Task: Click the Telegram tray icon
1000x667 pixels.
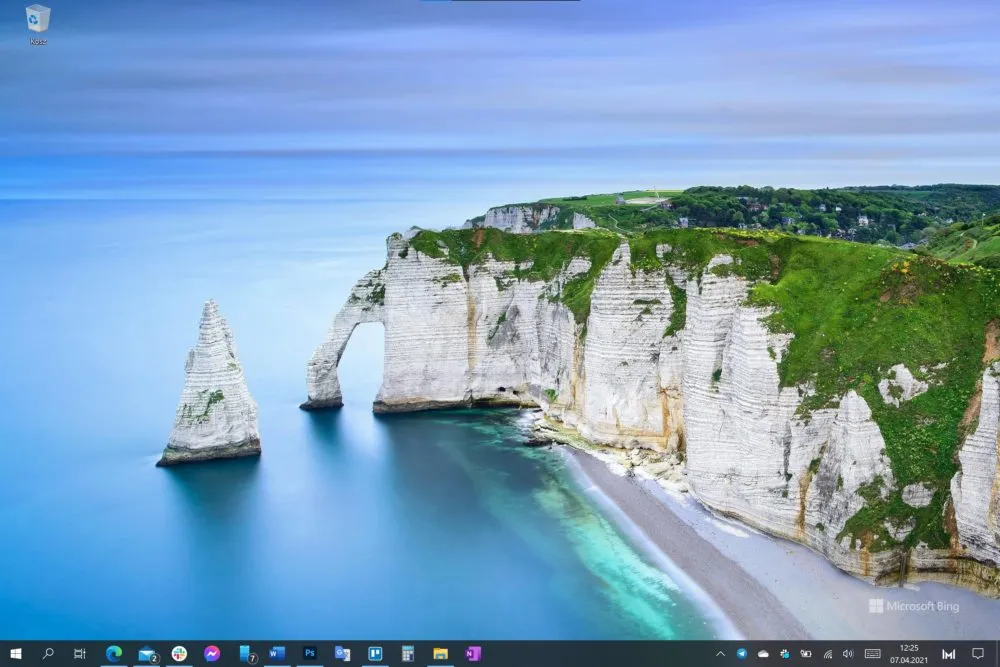Action: (x=742, y=654)
